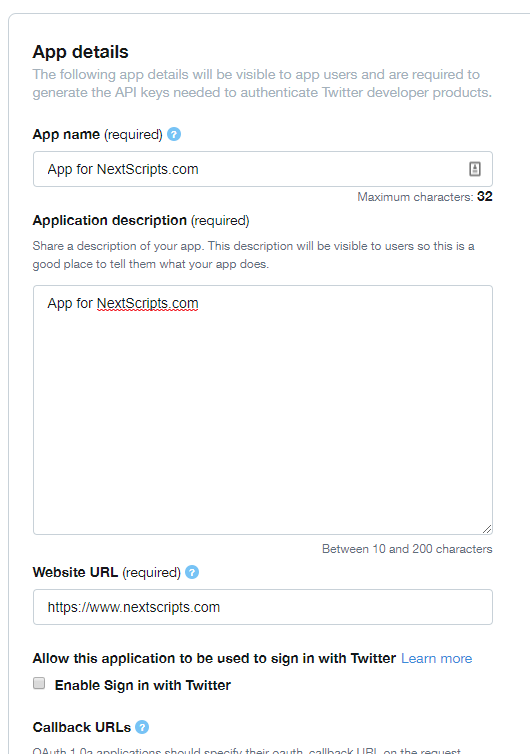
Task: Click the 'Website URL (required)' label
Action: (x=107, y=573)
